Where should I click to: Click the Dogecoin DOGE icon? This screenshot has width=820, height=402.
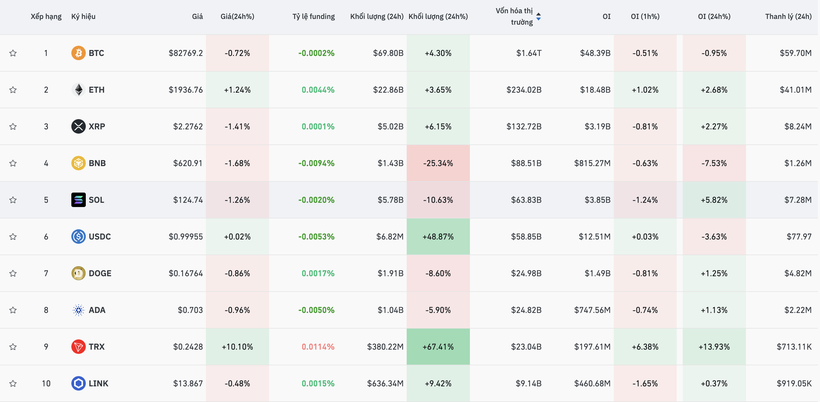point(78,273)
